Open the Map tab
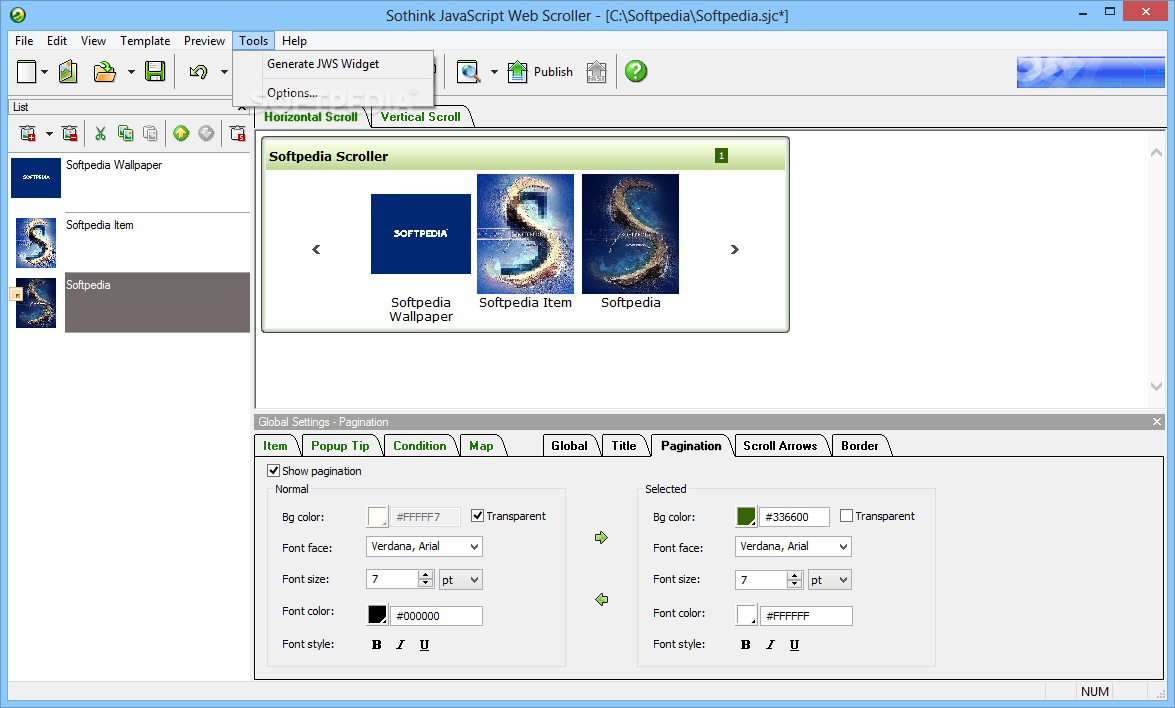This screenshot has height=708, width=1175. pos(481,446)
